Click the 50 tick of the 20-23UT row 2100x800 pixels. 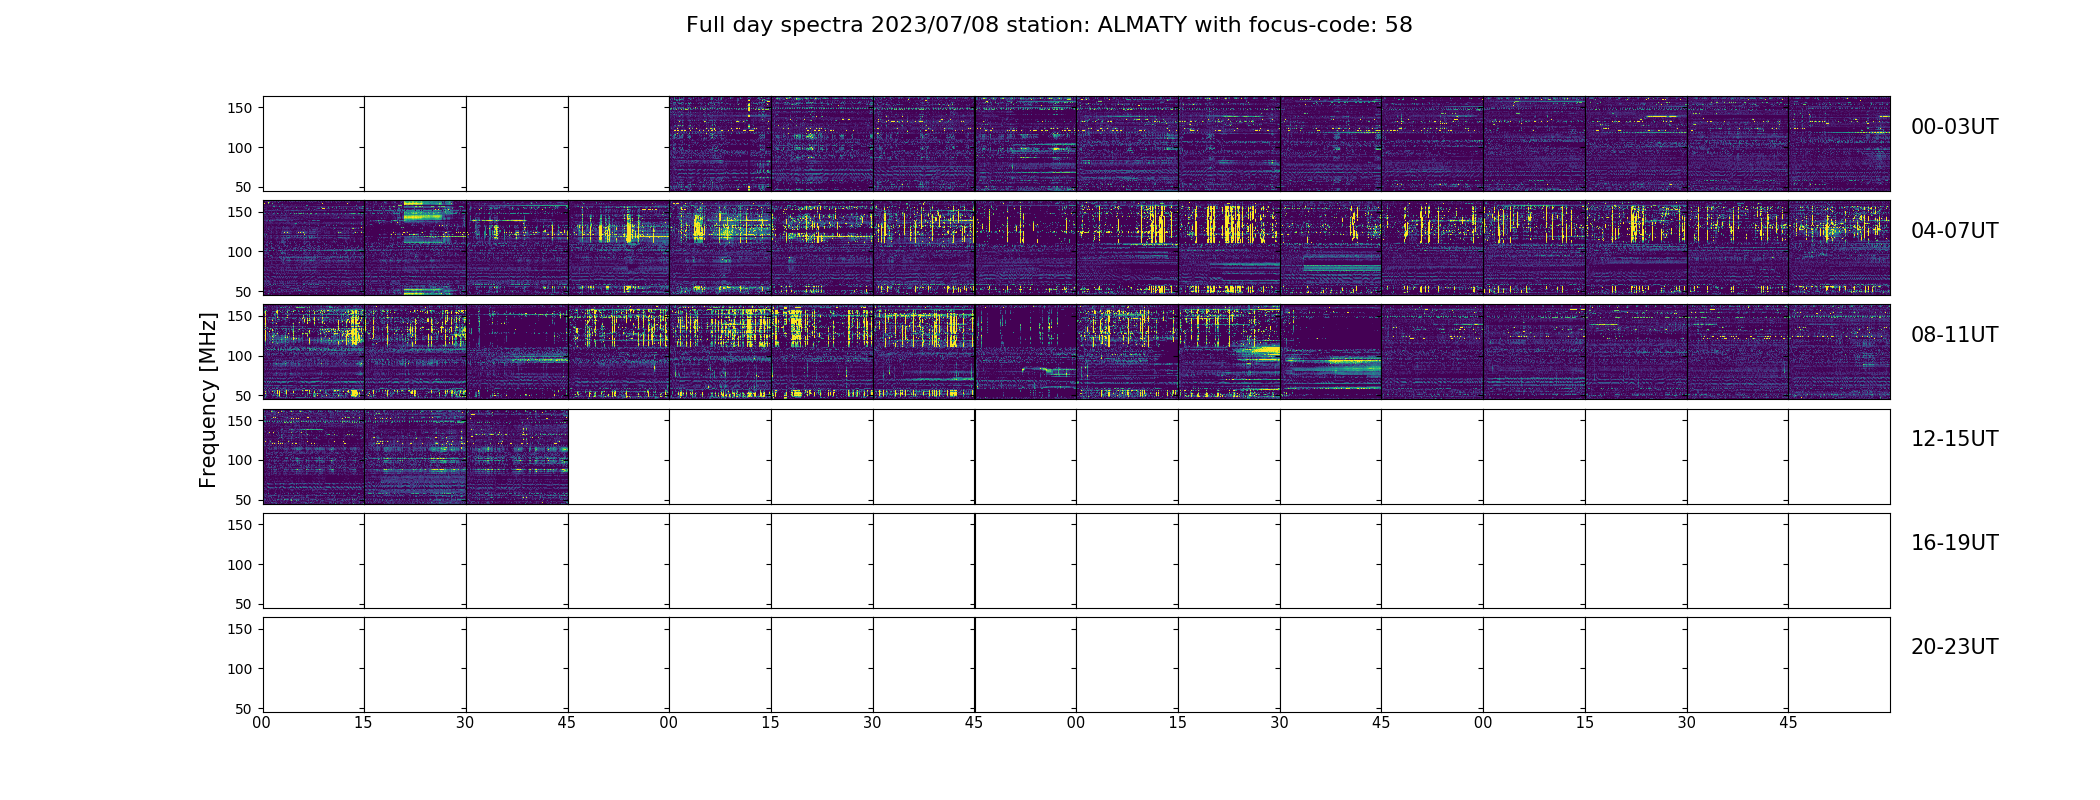(245, 708)
